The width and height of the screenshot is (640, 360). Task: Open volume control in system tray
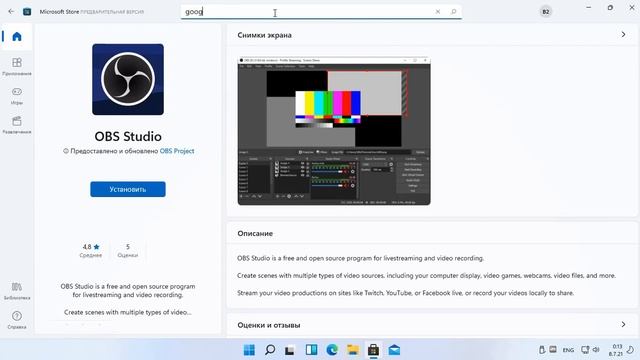point(596,350)
